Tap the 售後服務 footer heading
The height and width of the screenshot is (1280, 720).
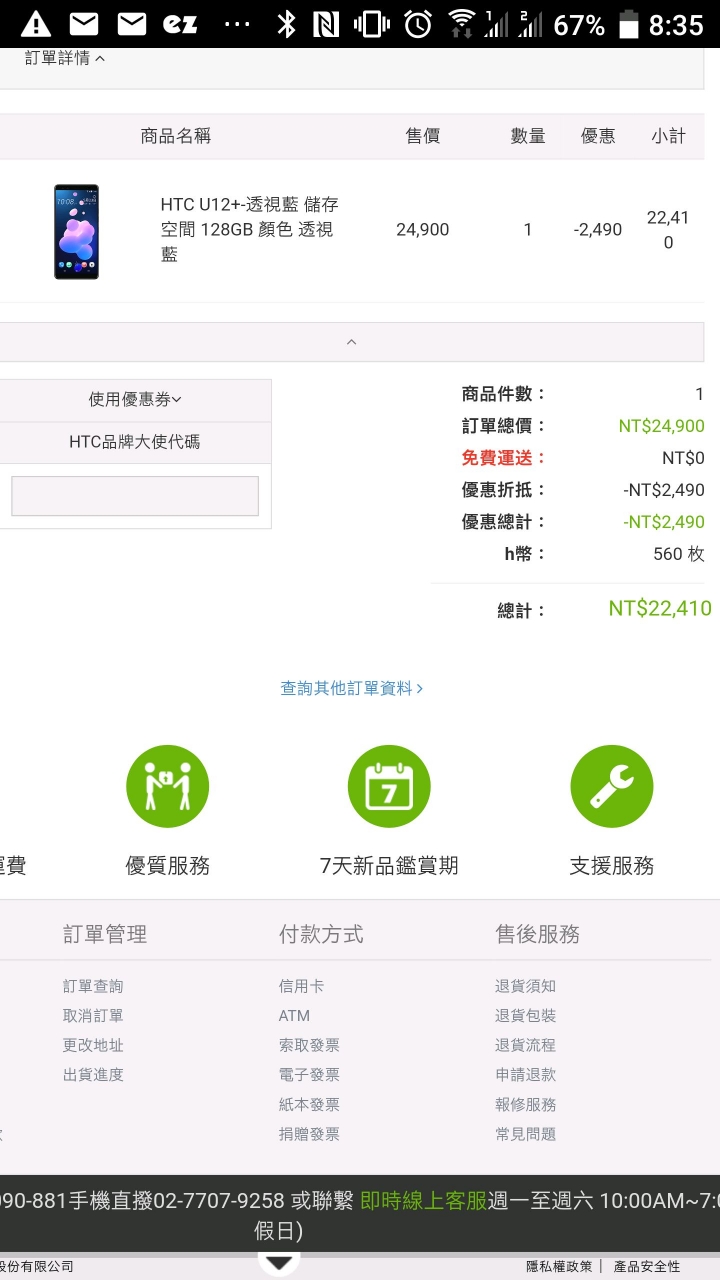coord(537,934)
